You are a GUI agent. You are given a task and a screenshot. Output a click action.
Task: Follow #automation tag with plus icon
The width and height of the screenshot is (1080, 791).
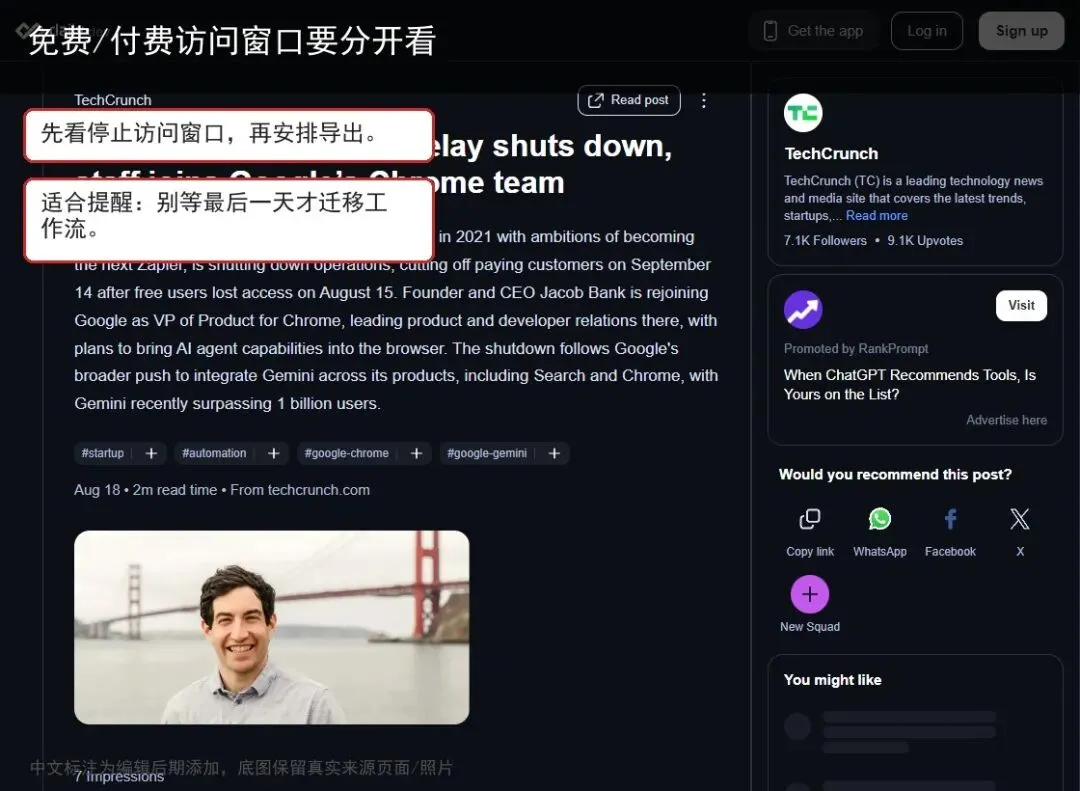coord(273,453)
